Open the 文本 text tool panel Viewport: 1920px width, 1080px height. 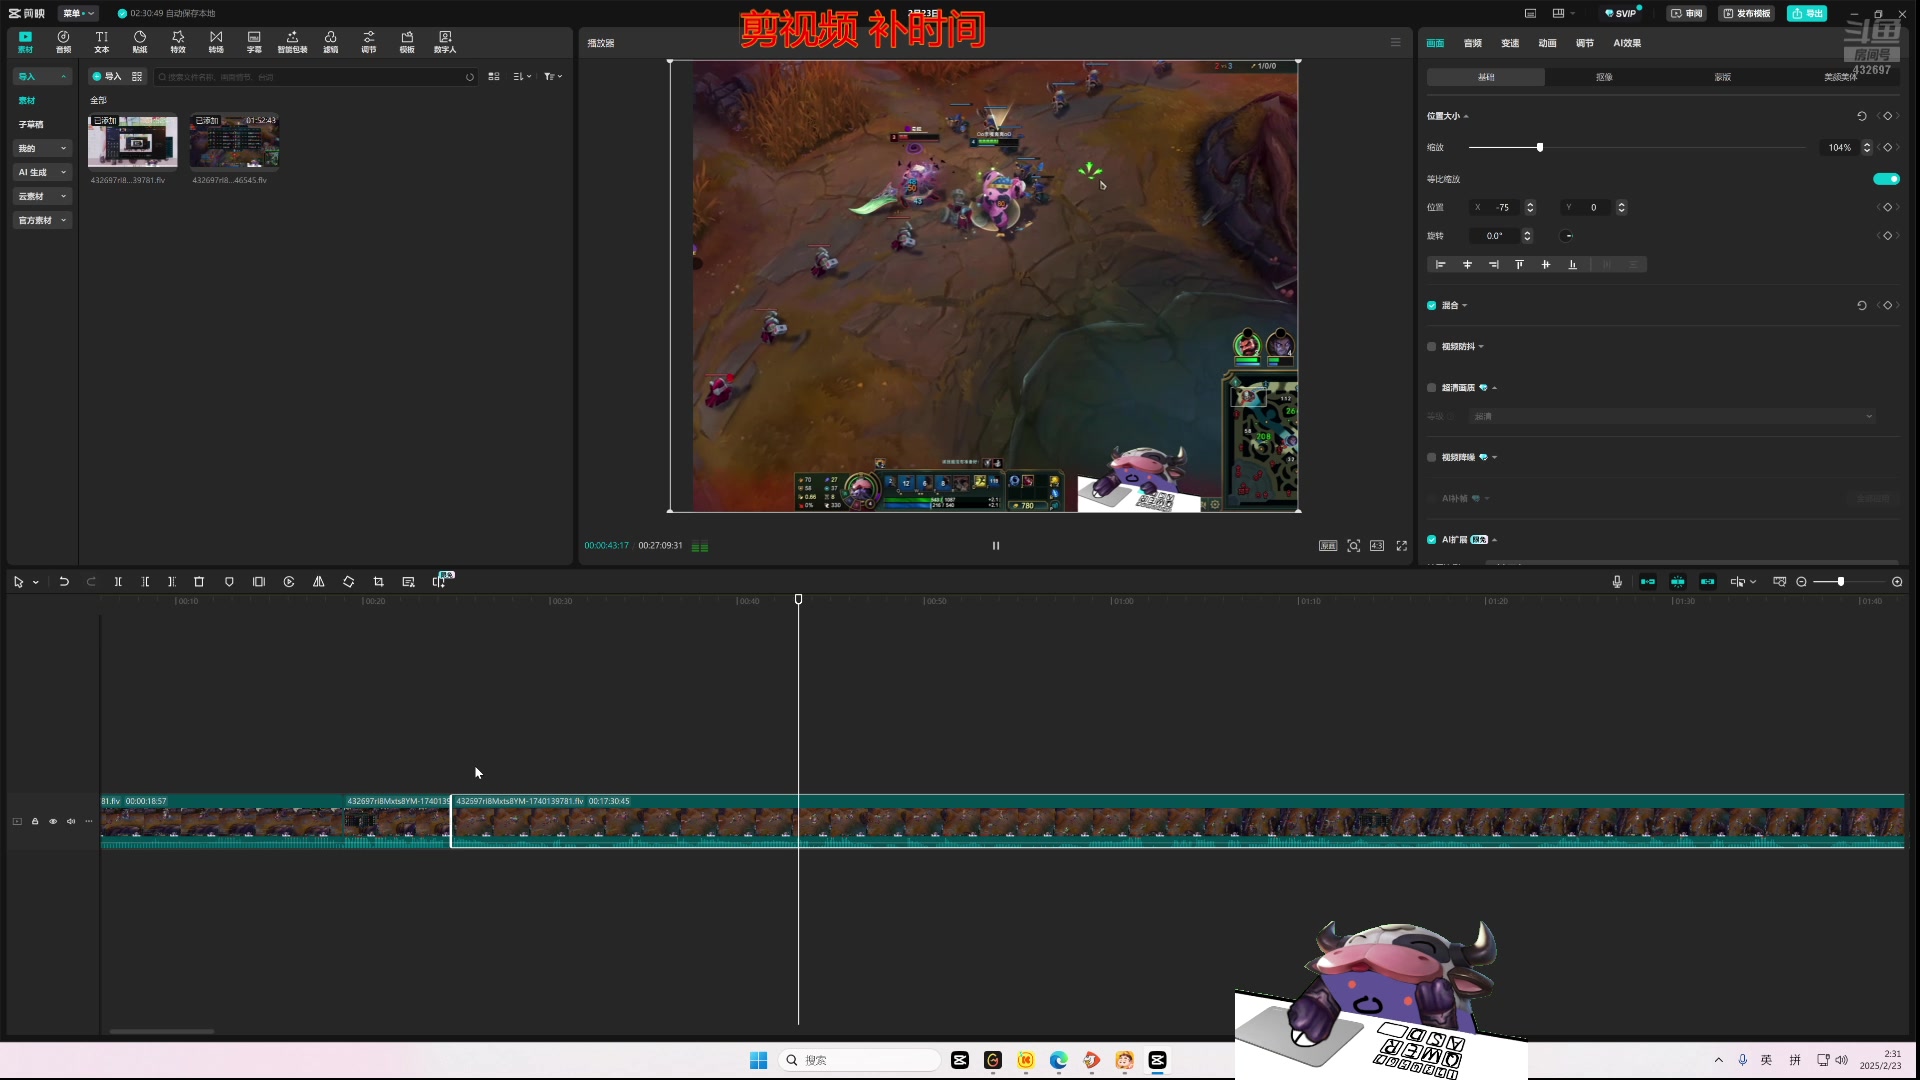(101, 42)
